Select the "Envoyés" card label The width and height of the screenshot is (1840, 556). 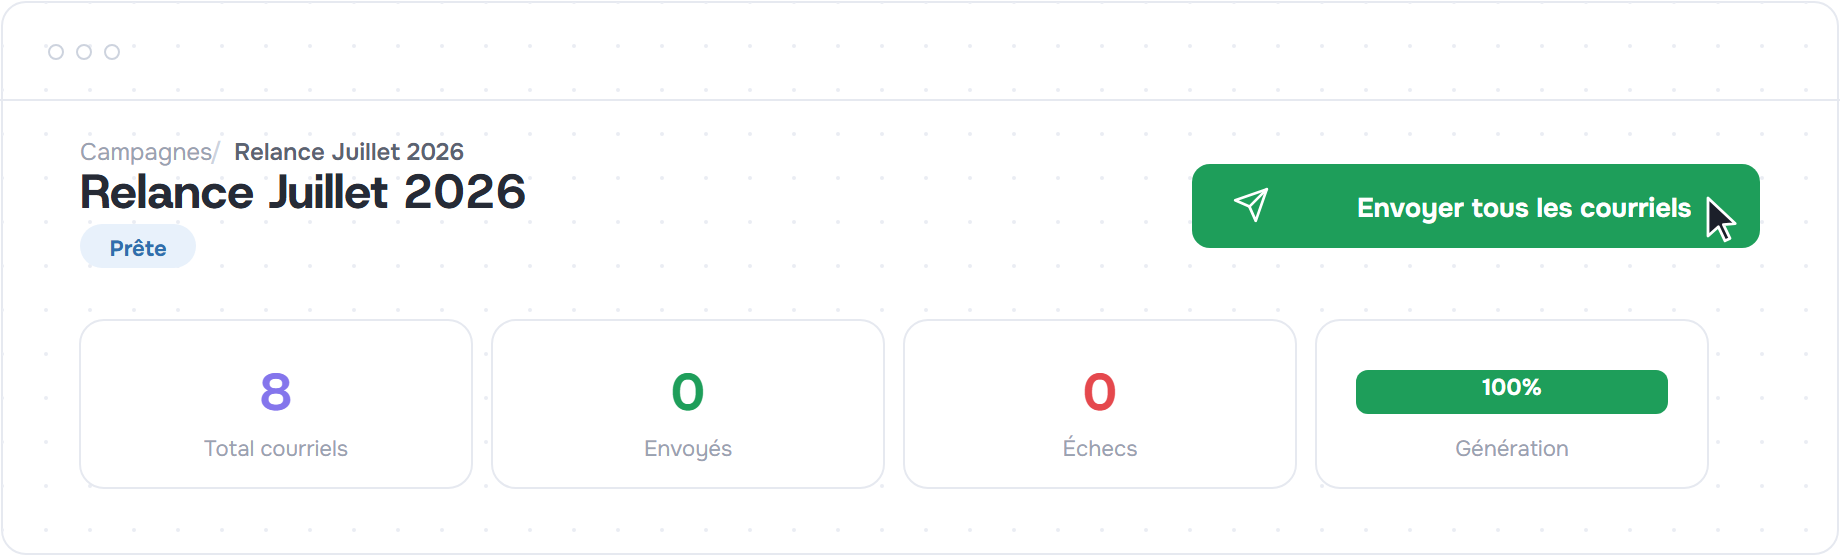pos(688,449)
